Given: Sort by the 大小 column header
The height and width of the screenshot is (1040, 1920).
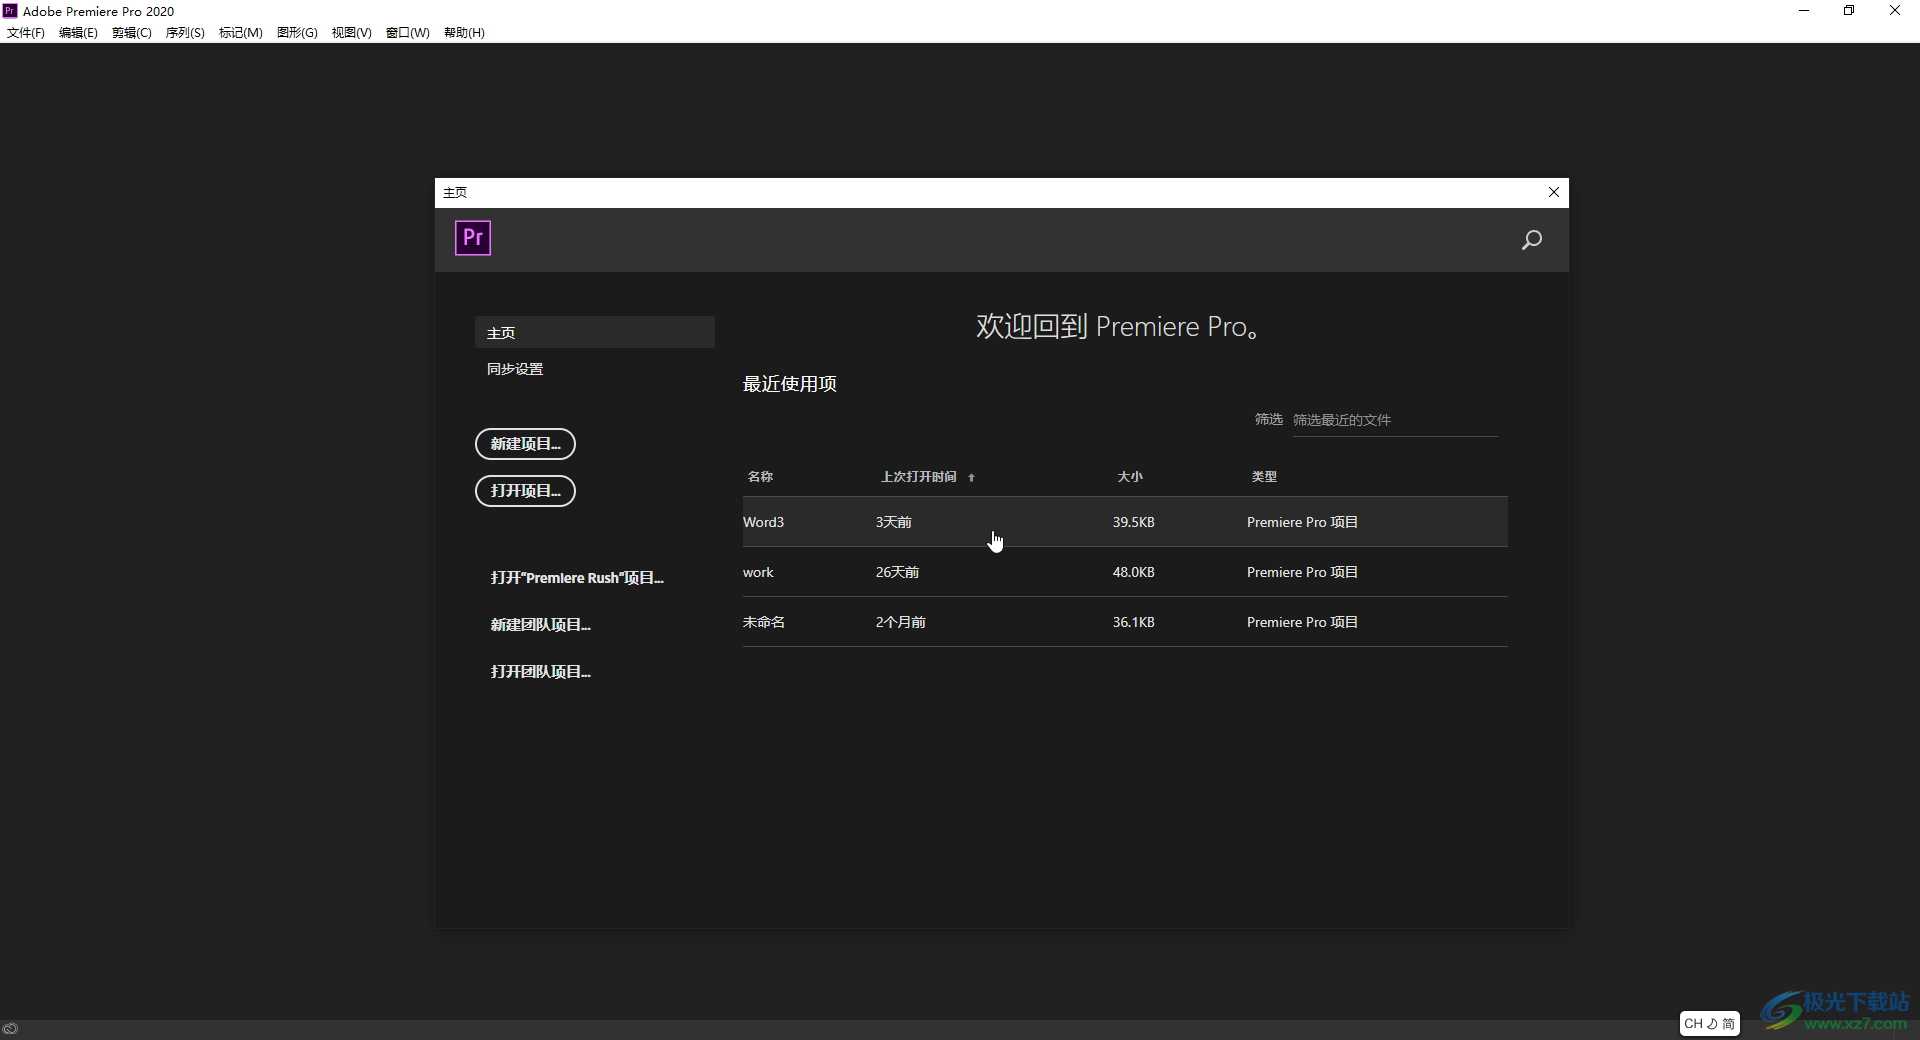Looking at the screenshot, I should point(1130,477).
